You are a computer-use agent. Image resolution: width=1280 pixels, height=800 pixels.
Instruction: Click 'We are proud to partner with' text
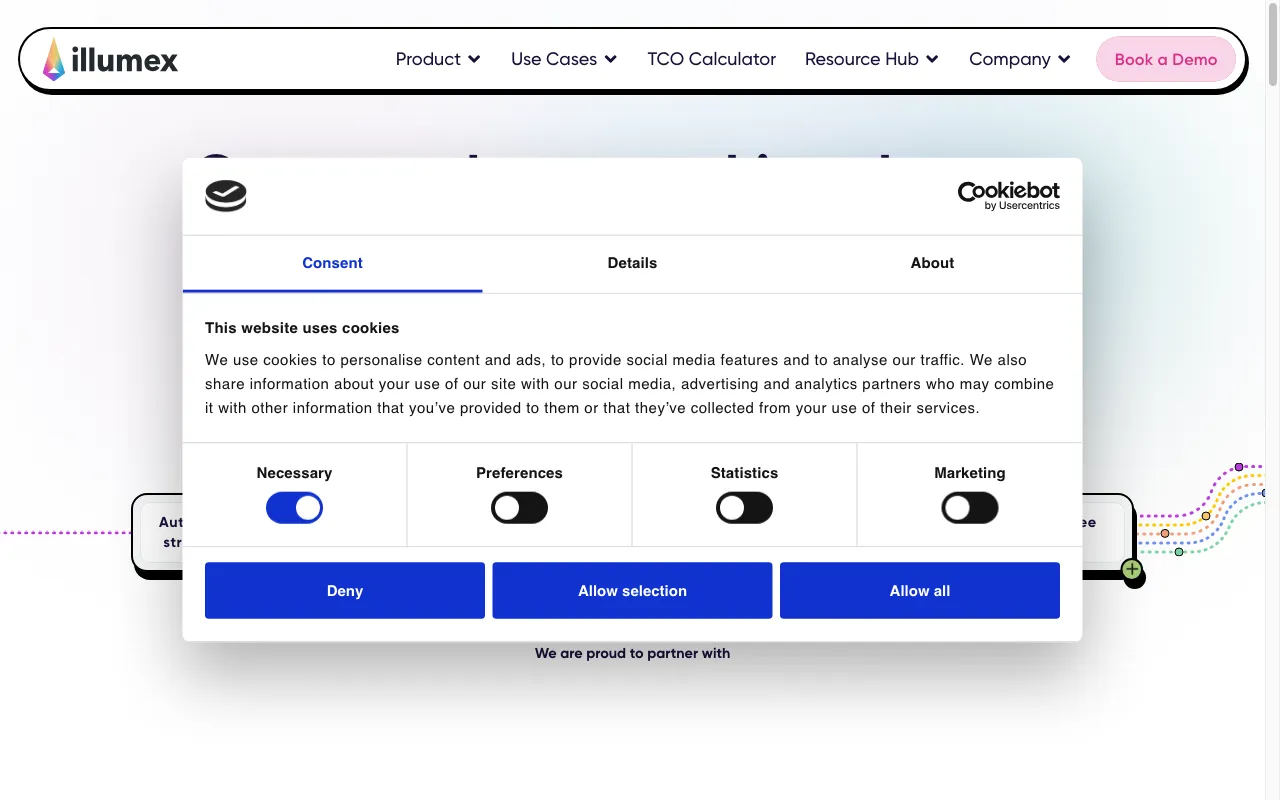(632, 653)
